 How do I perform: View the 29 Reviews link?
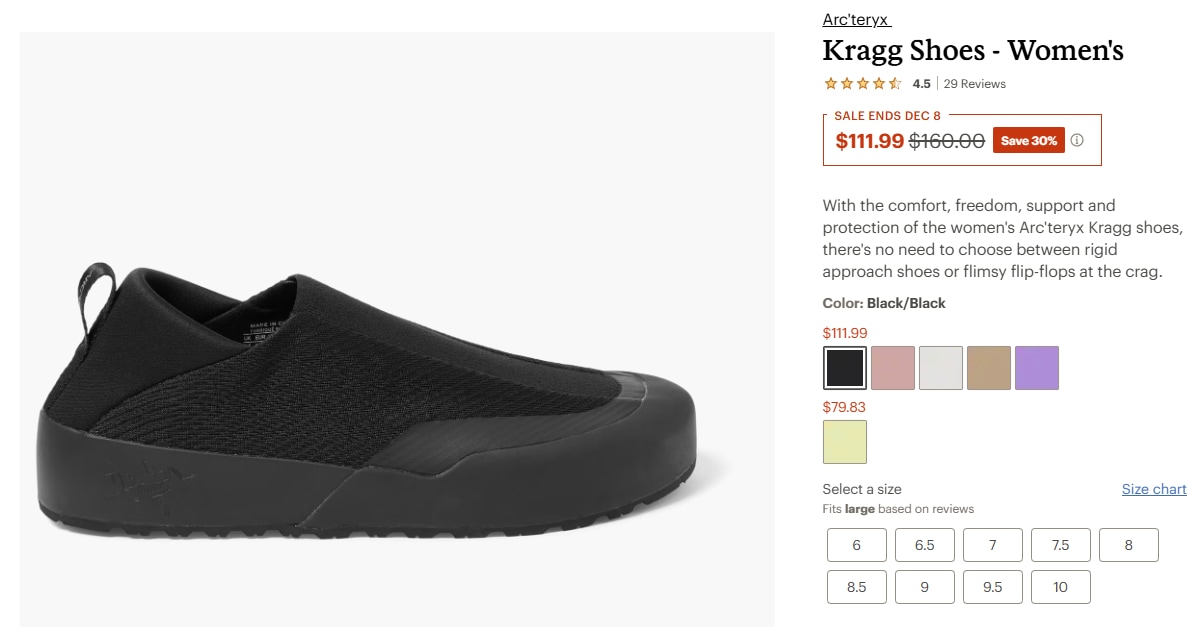975,84
